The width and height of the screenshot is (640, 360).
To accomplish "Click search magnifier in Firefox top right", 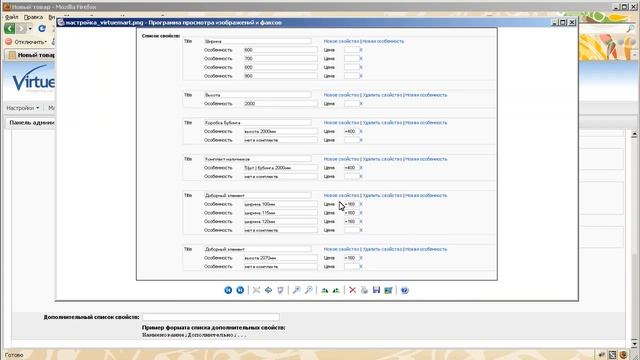I will coord(631,28).
